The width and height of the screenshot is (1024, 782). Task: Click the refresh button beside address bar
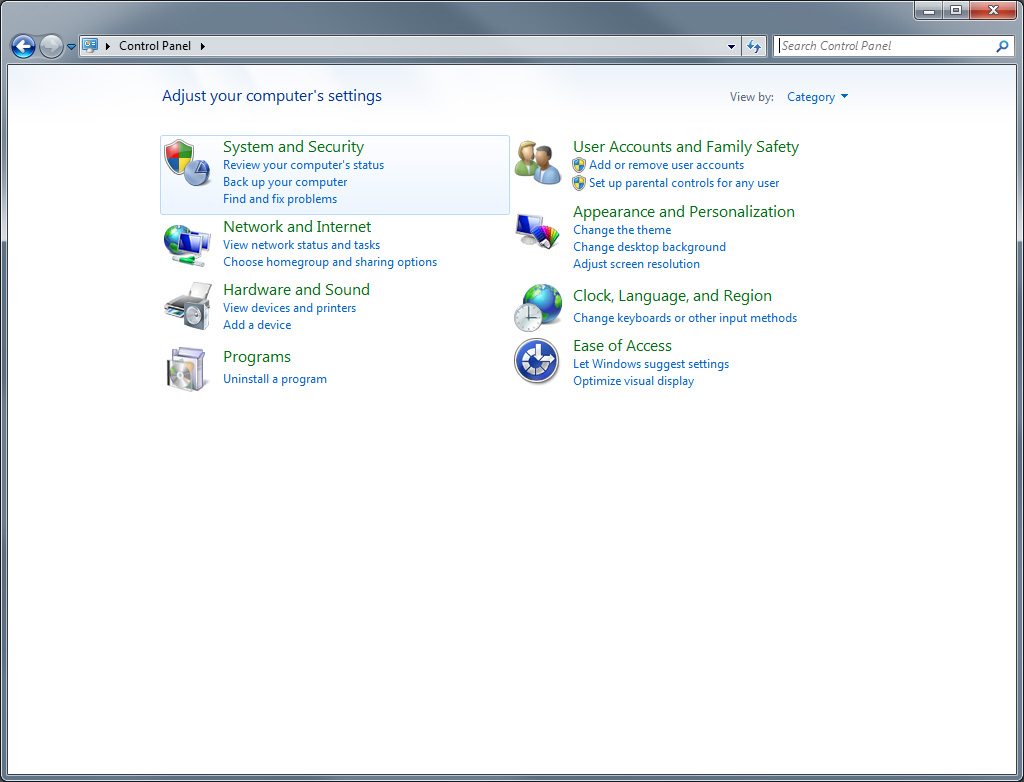pos(754,46)
